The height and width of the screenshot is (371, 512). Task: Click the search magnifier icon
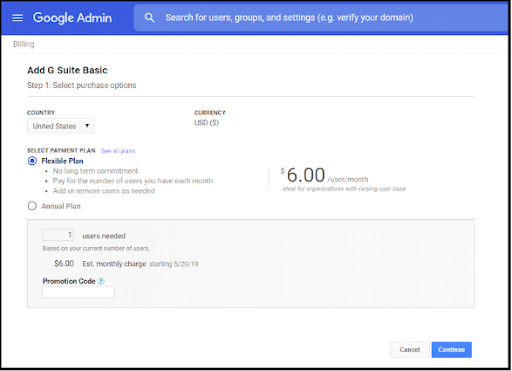pos(150,18)
